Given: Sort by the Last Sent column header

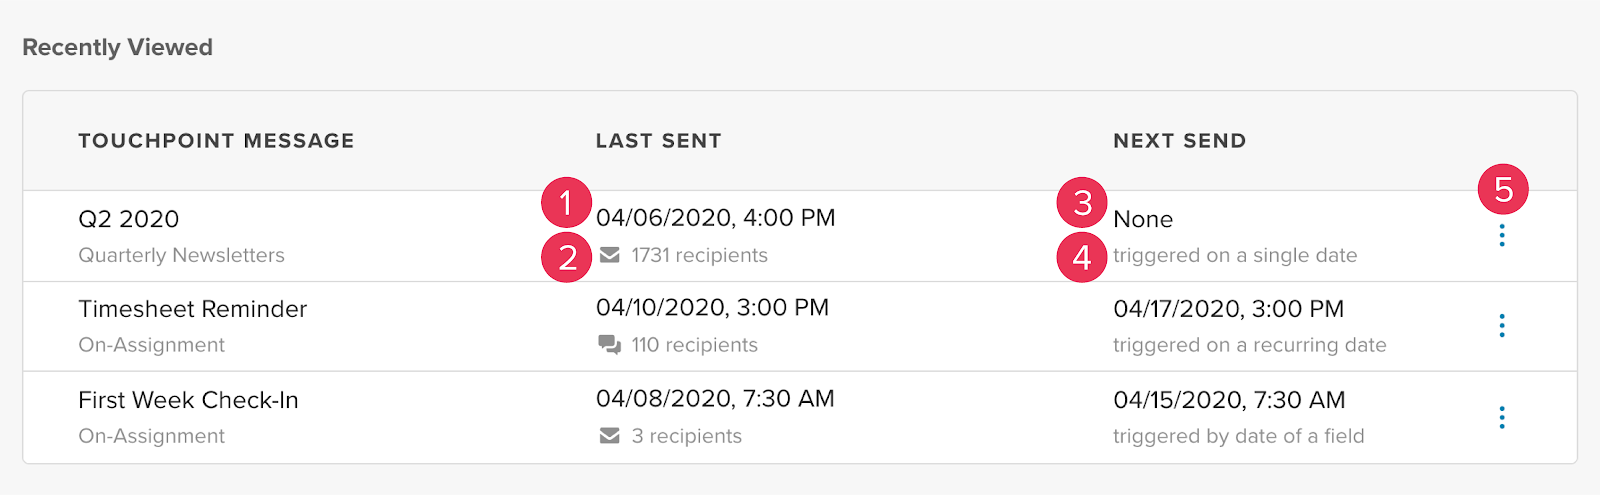Looking at the screenshot, I should [658, 141].
